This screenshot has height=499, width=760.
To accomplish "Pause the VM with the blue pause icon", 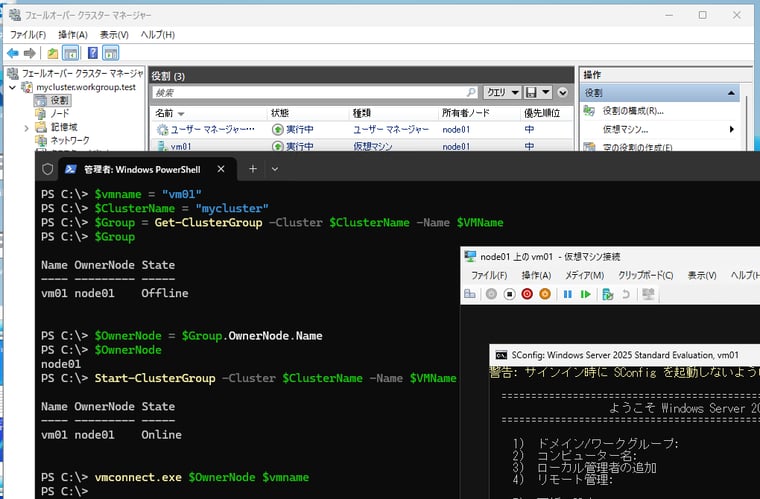I will (568, 294).
